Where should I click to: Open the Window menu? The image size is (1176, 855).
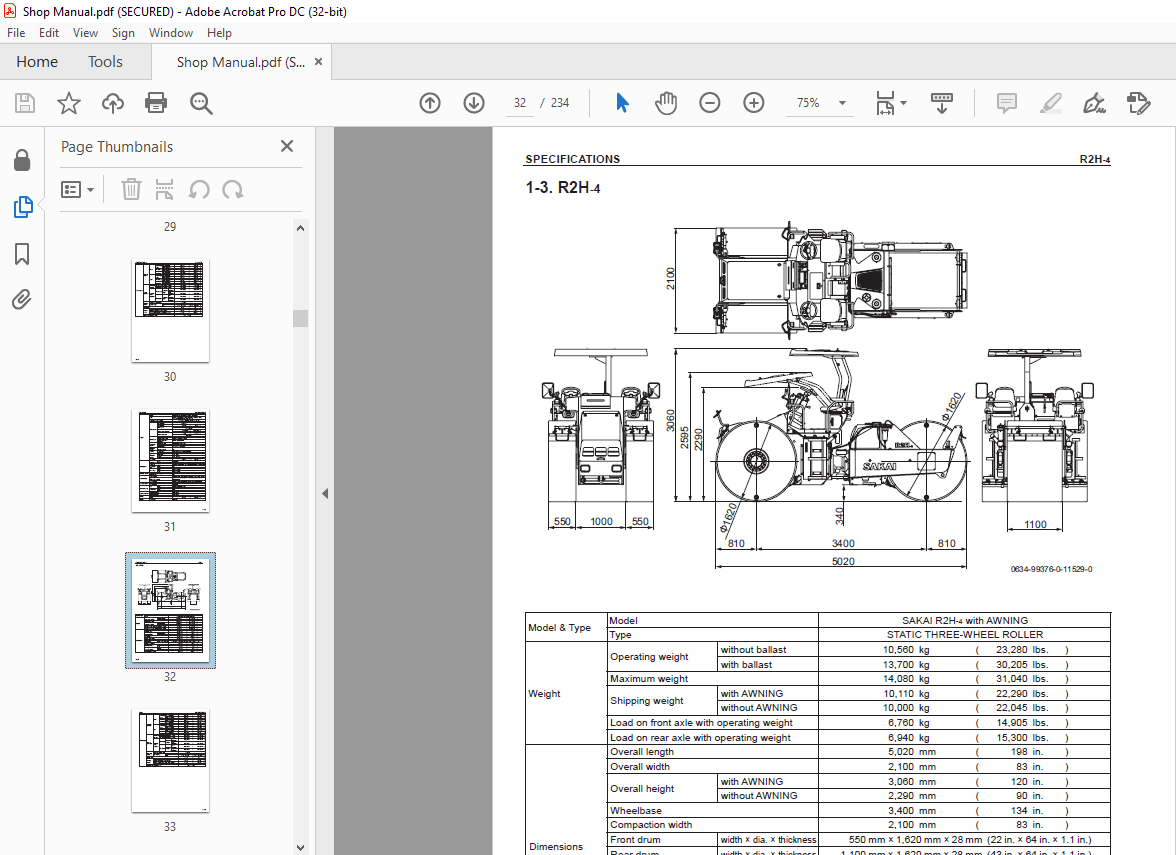[170, 33]
